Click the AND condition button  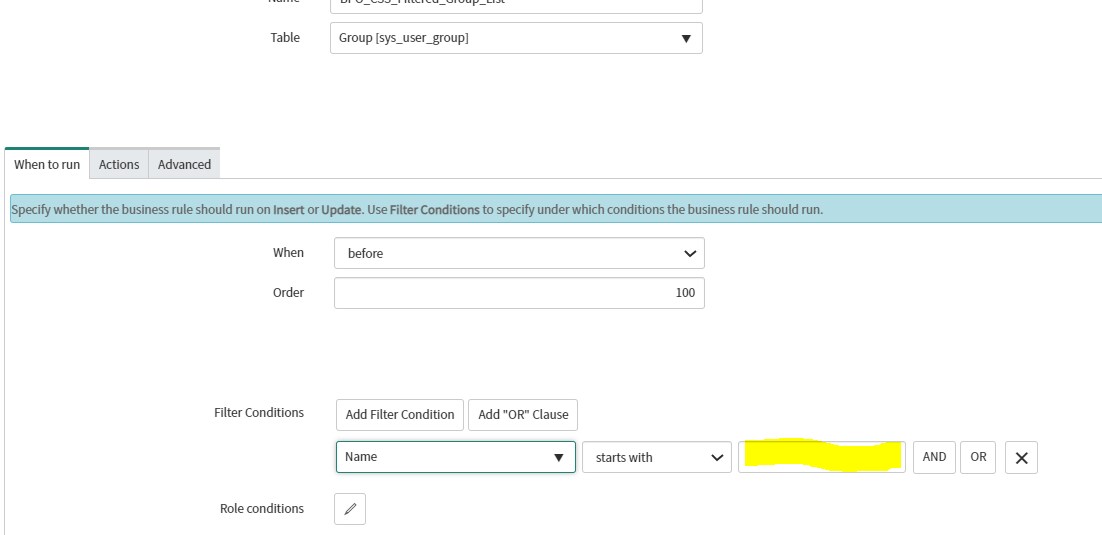tap(934, 457)
